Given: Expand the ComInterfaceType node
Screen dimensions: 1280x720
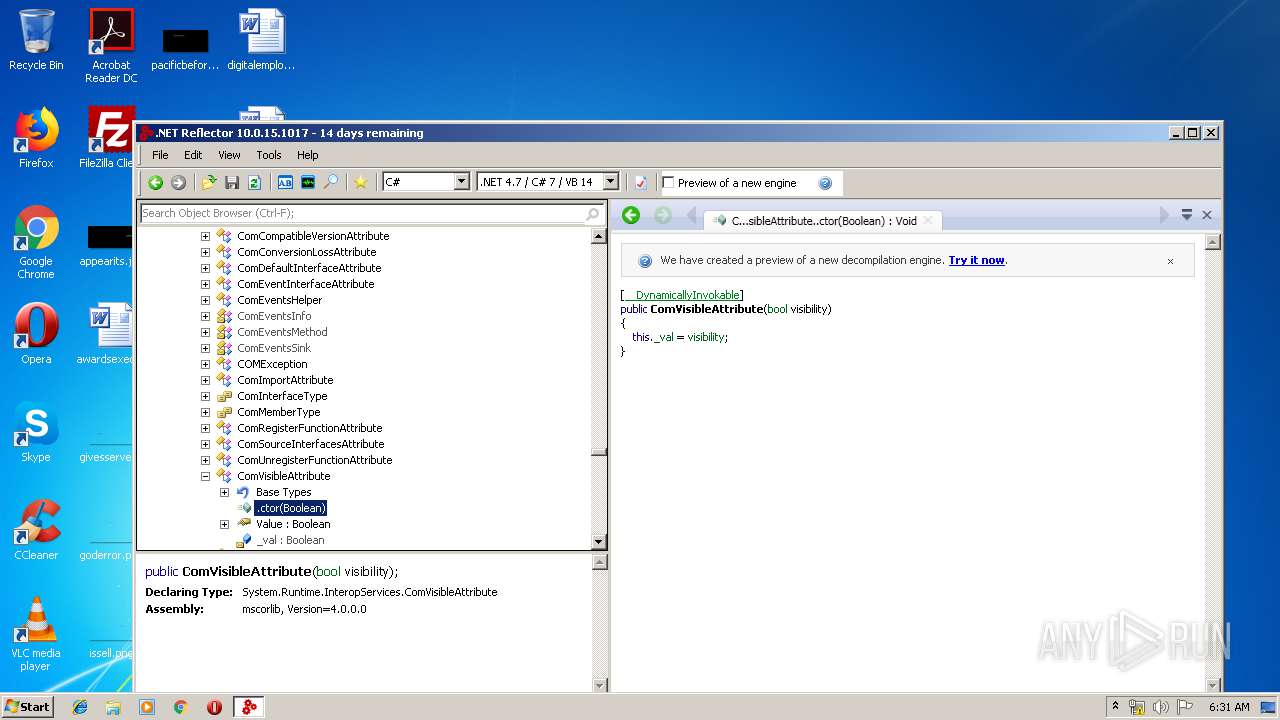Looking at the screenshot, I should pyautogui.click(x=205, y=396).
